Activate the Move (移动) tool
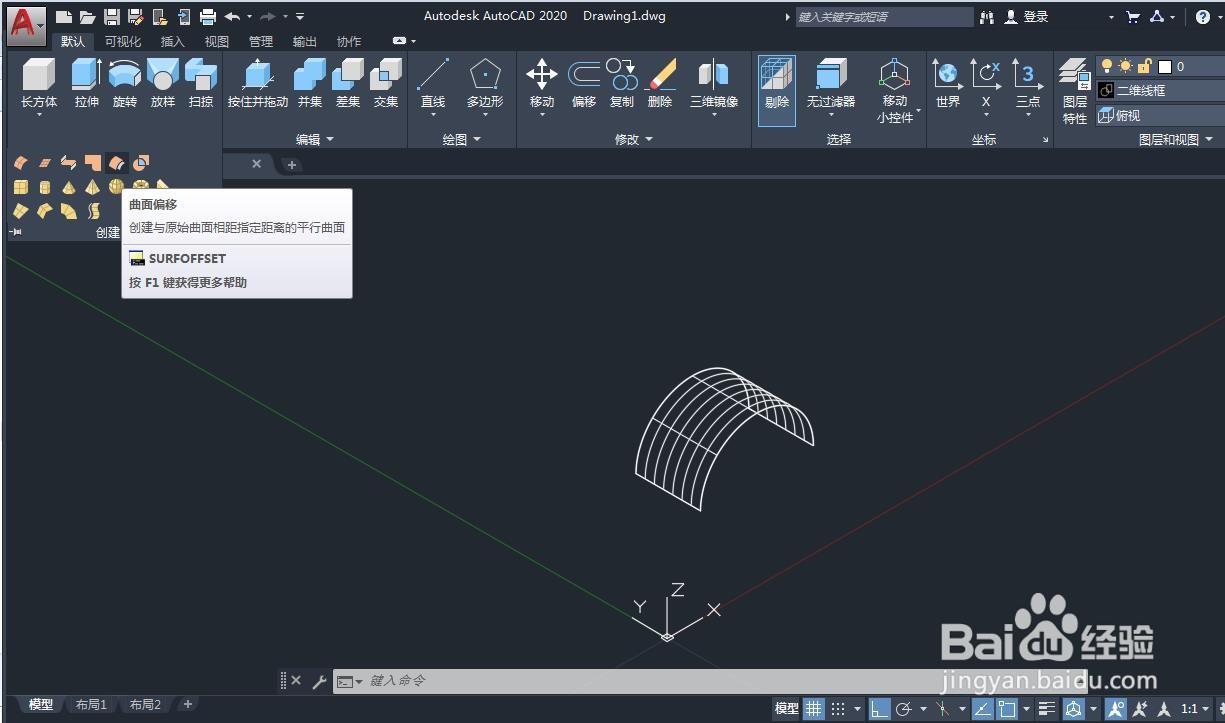The height and width of the screenshot is (723, 1225). (x=542, y=82)
